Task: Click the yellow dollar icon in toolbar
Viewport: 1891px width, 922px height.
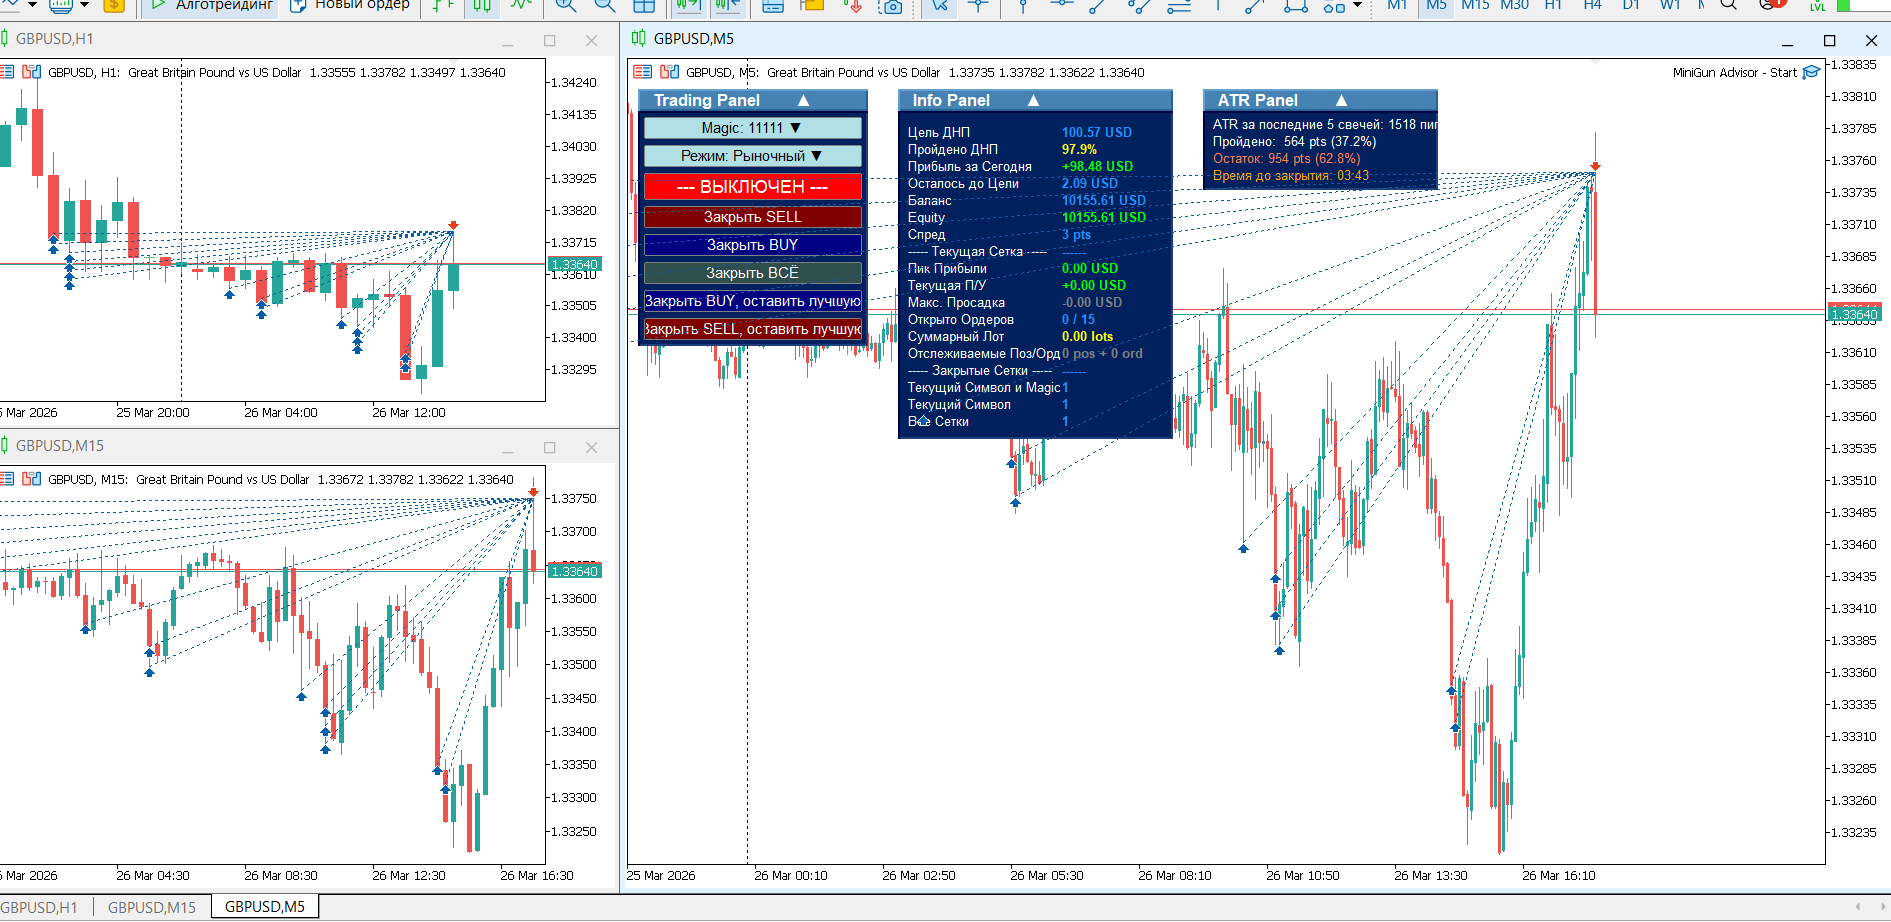Action: point(114,5)
